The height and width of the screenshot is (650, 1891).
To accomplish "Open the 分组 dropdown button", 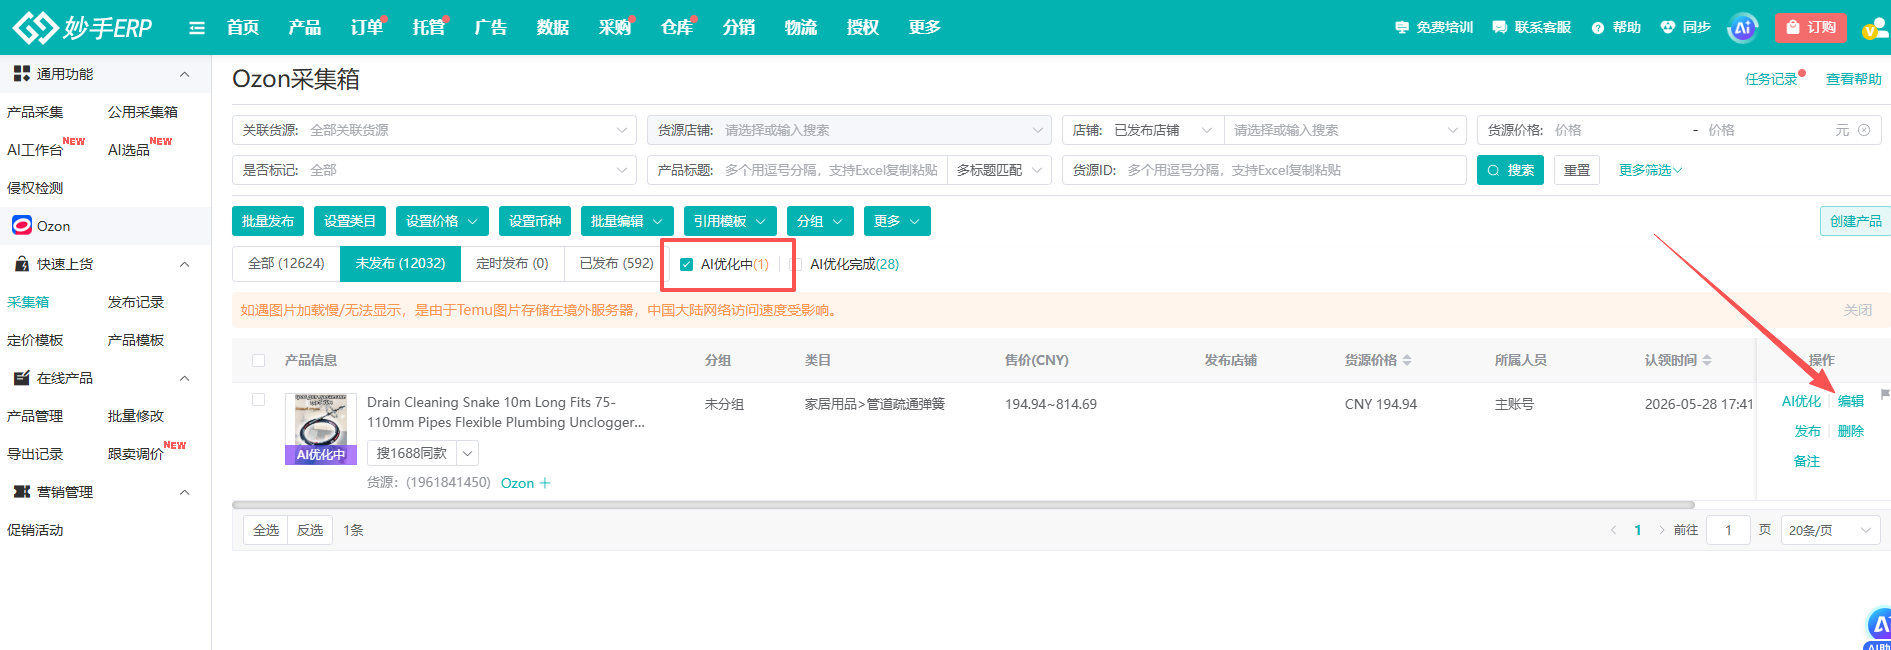I will (x=820, y=221).
